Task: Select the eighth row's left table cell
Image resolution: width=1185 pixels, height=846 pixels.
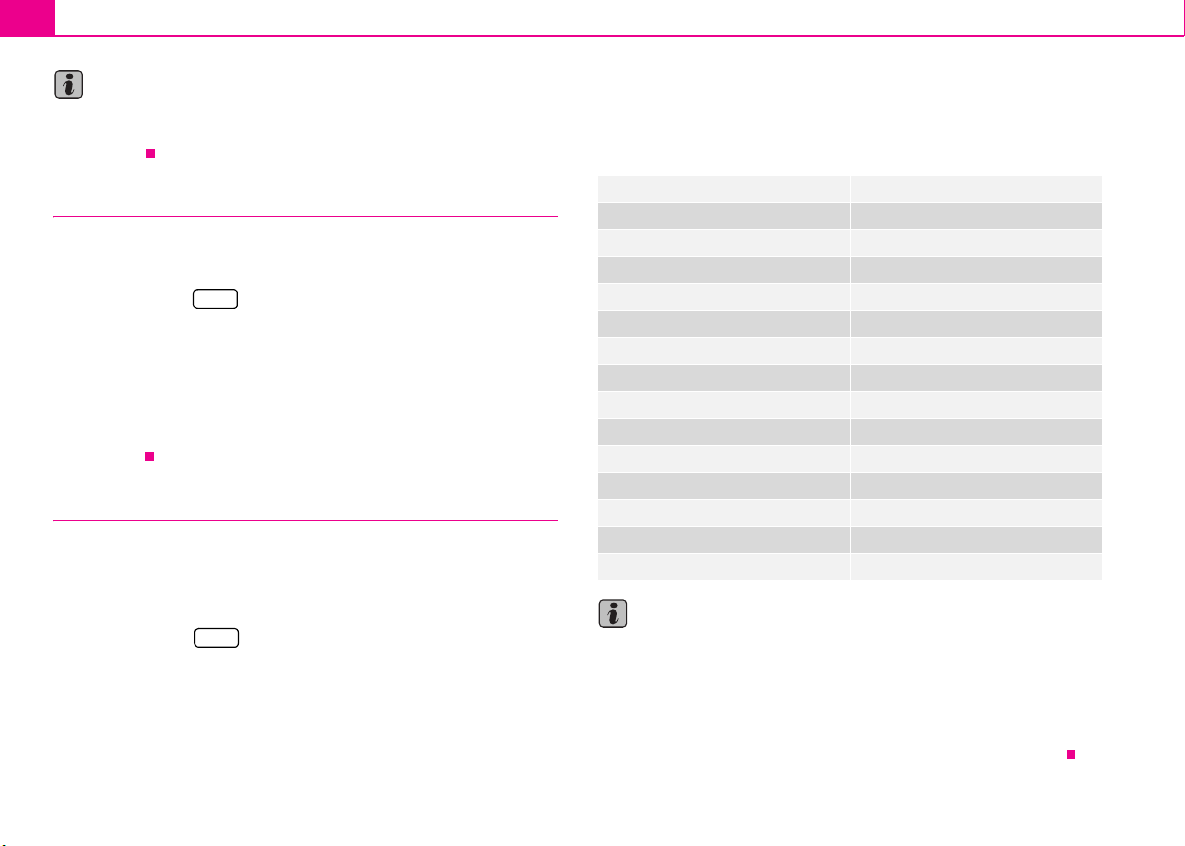Action: coord(723,378)
